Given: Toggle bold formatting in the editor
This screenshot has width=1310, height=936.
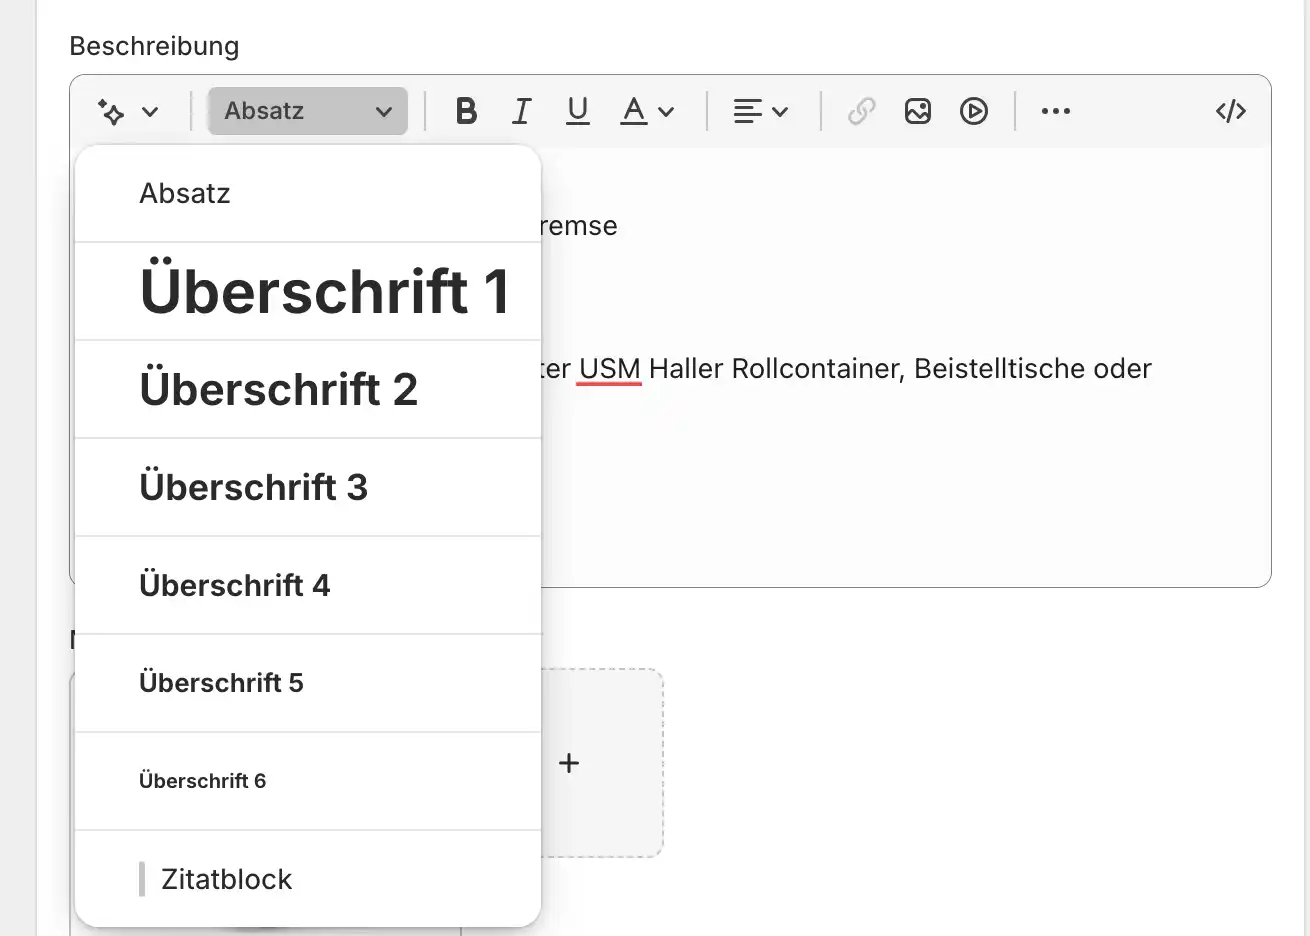Looking at the screenshot, I should [466, 111].
